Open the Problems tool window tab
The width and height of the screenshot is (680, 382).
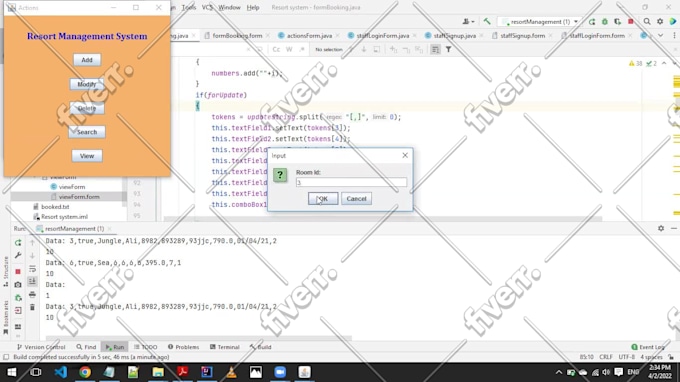click(x=183, y=347)
